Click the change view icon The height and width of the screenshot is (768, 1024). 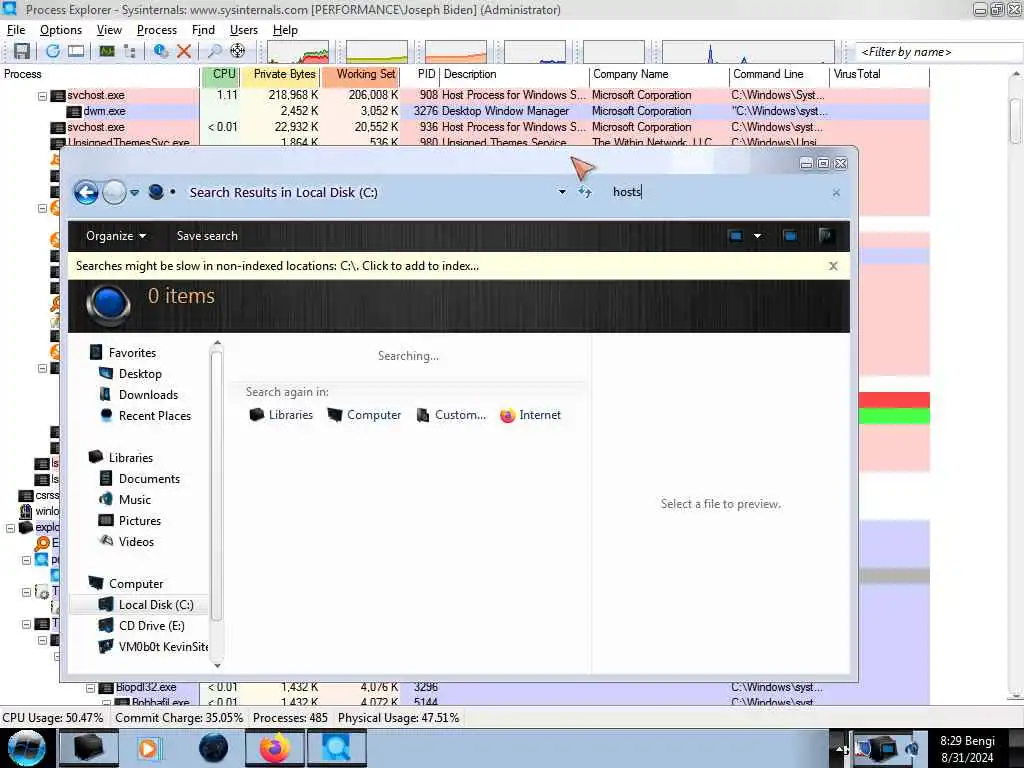tap(736, 236)
